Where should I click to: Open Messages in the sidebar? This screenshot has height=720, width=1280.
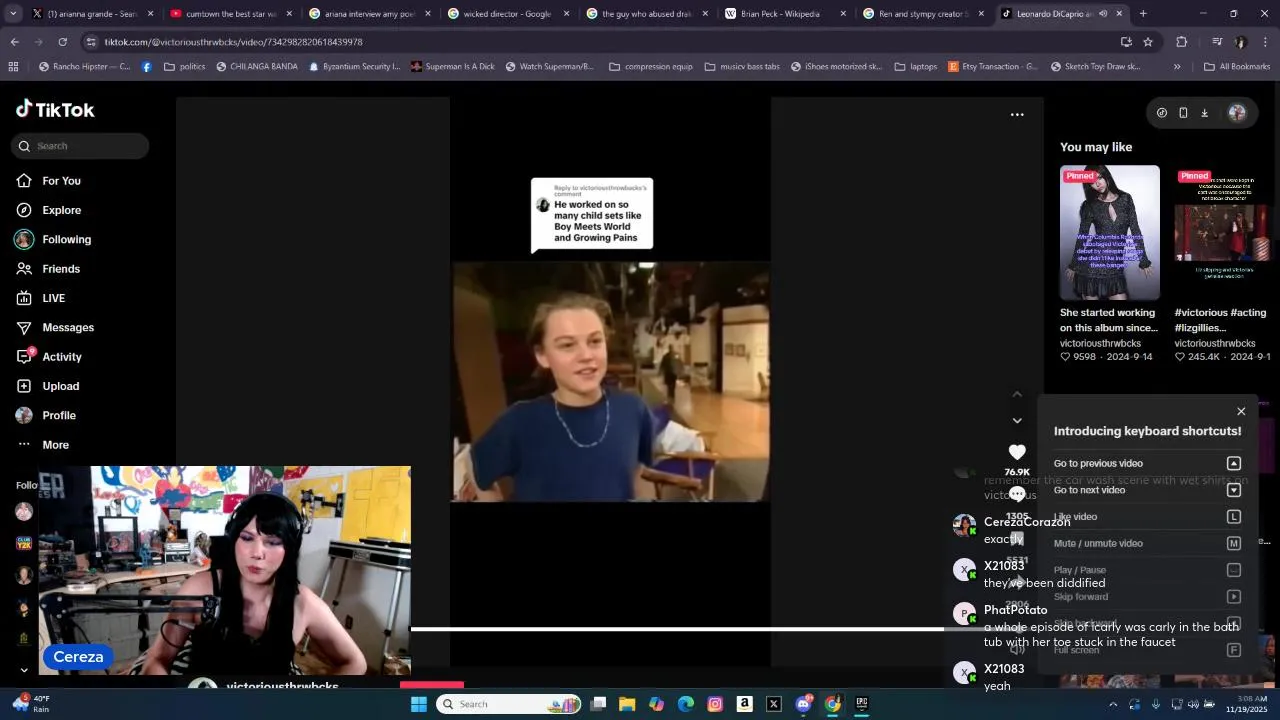(x=68, y=328)
